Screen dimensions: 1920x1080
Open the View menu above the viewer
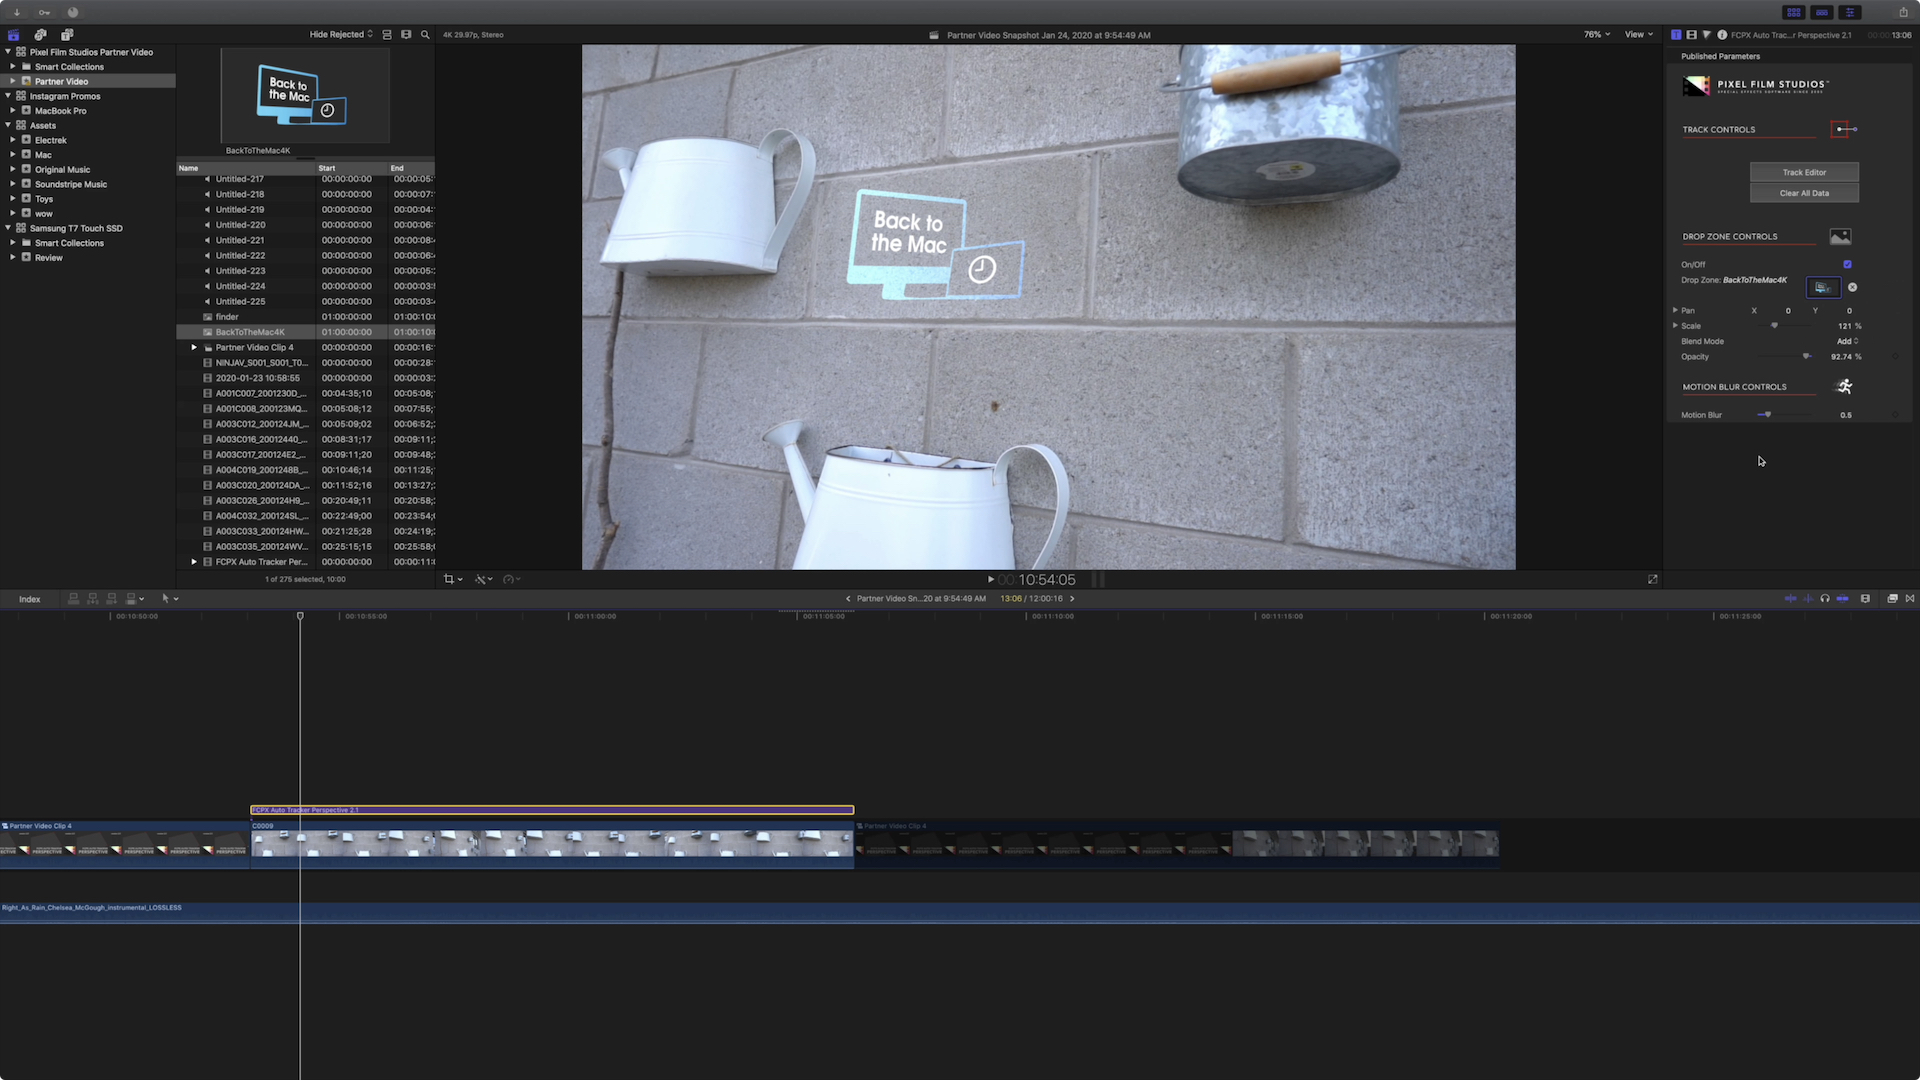pos(1638,34)
